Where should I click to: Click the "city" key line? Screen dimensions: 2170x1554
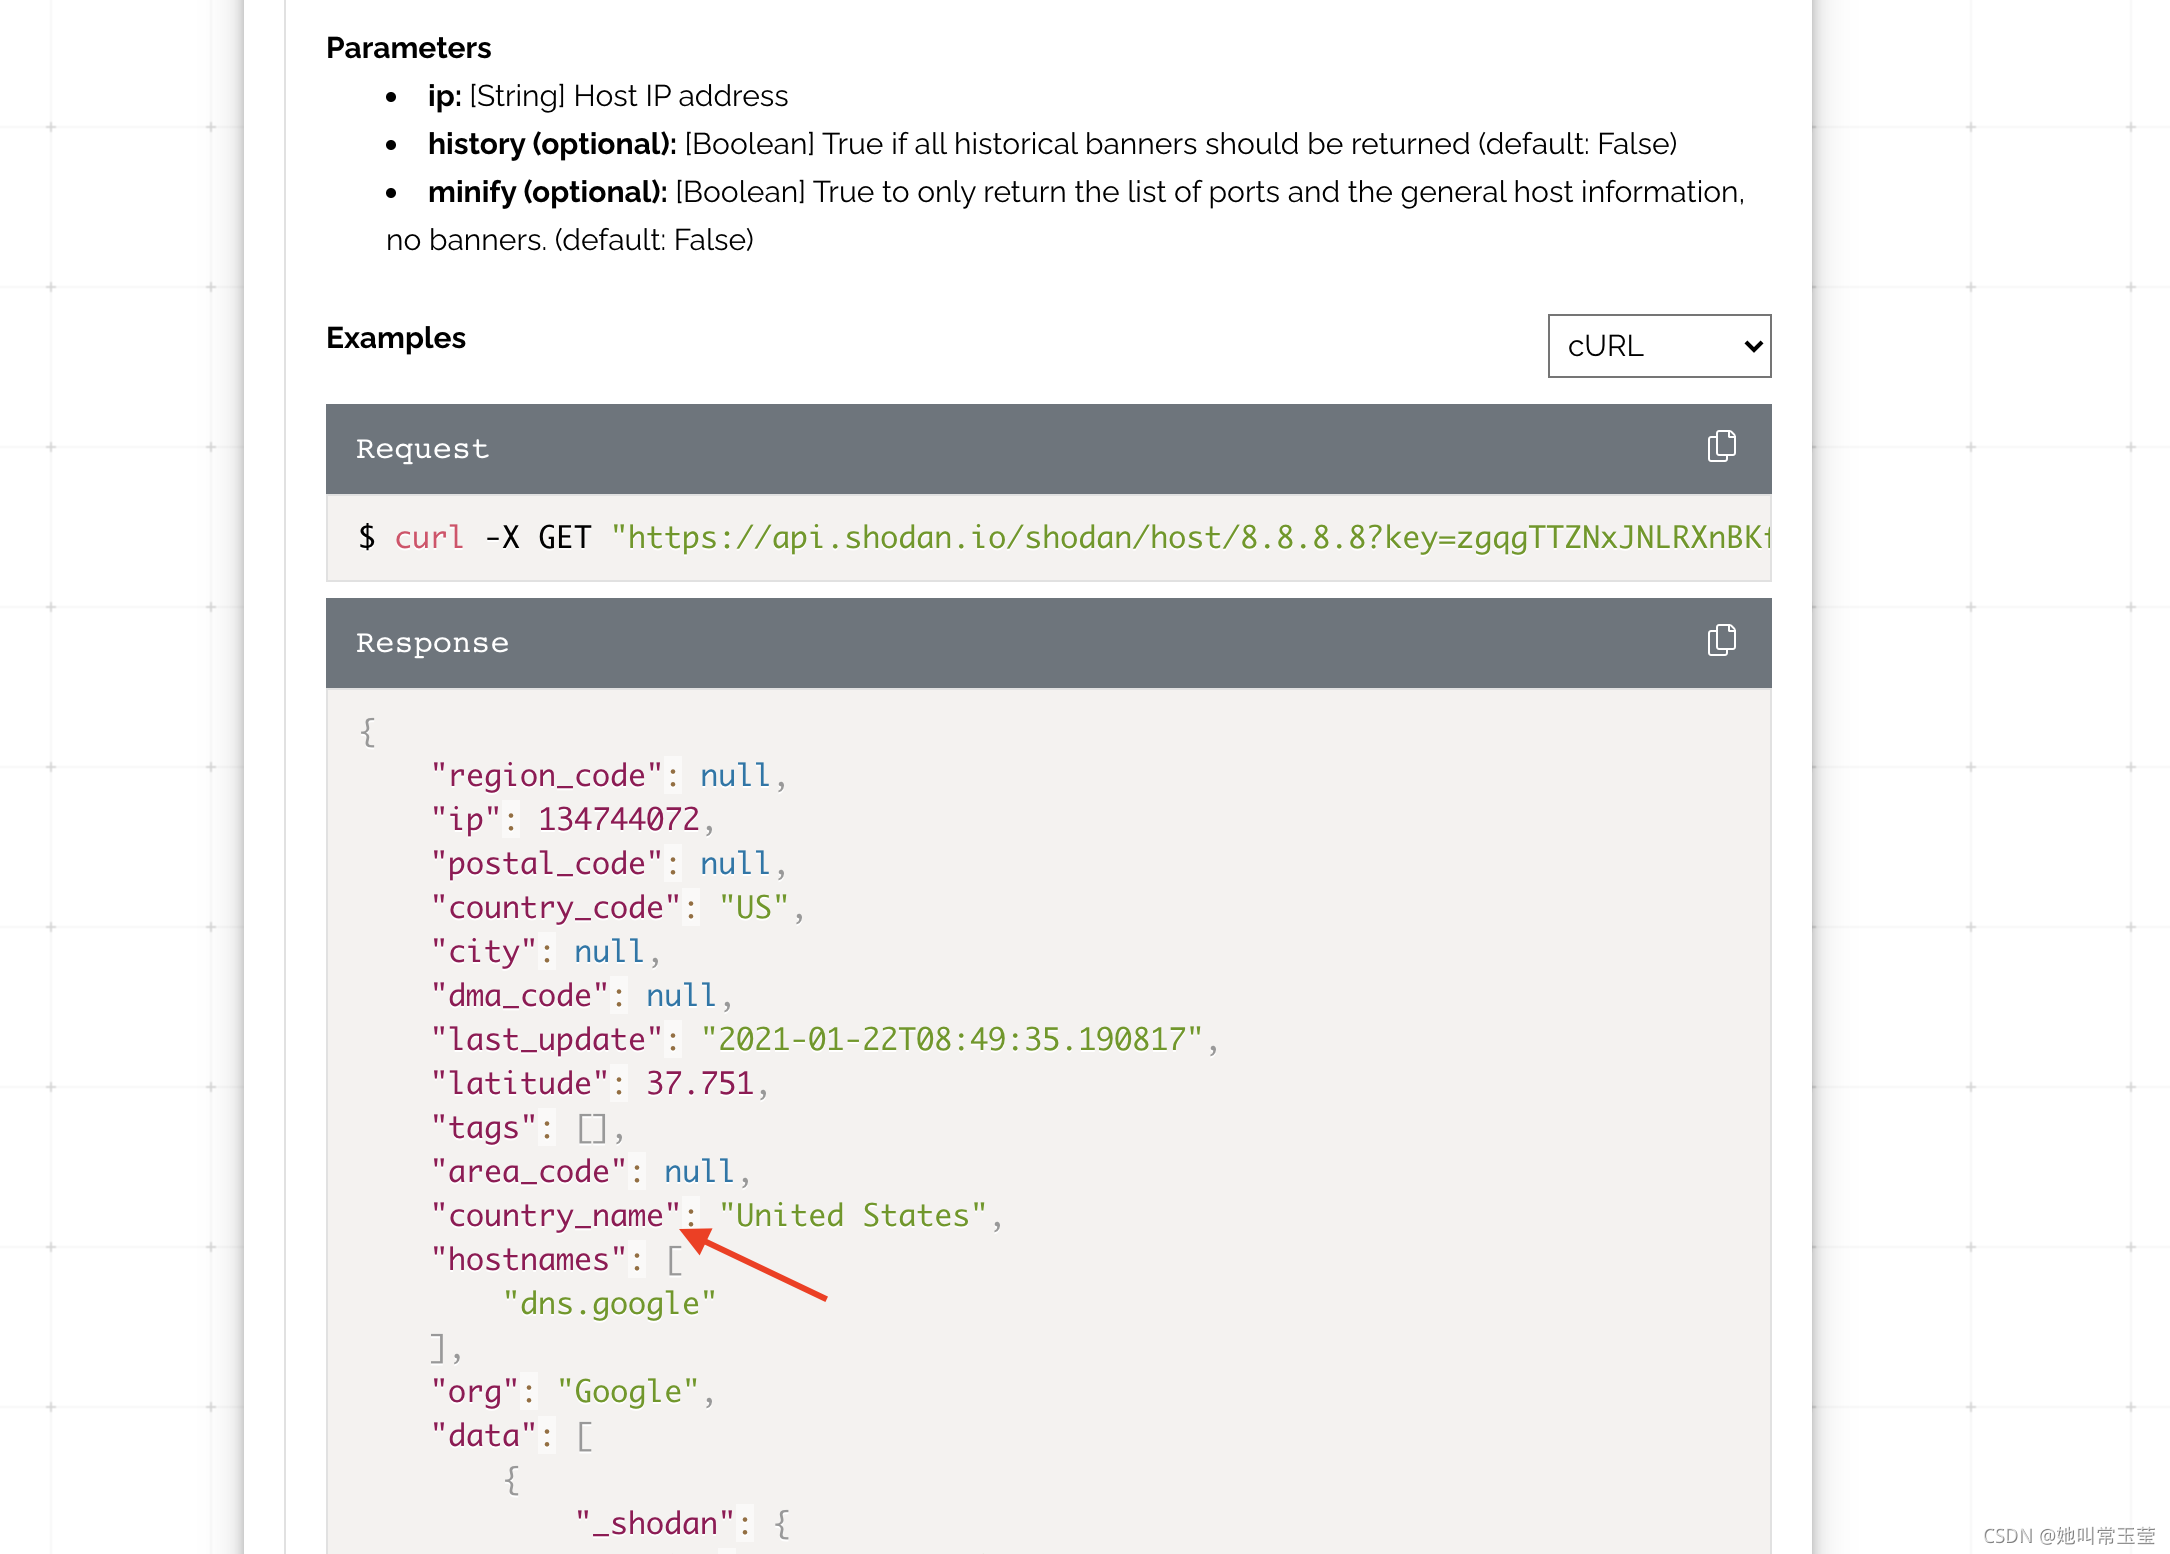click(x=546, y=951)
